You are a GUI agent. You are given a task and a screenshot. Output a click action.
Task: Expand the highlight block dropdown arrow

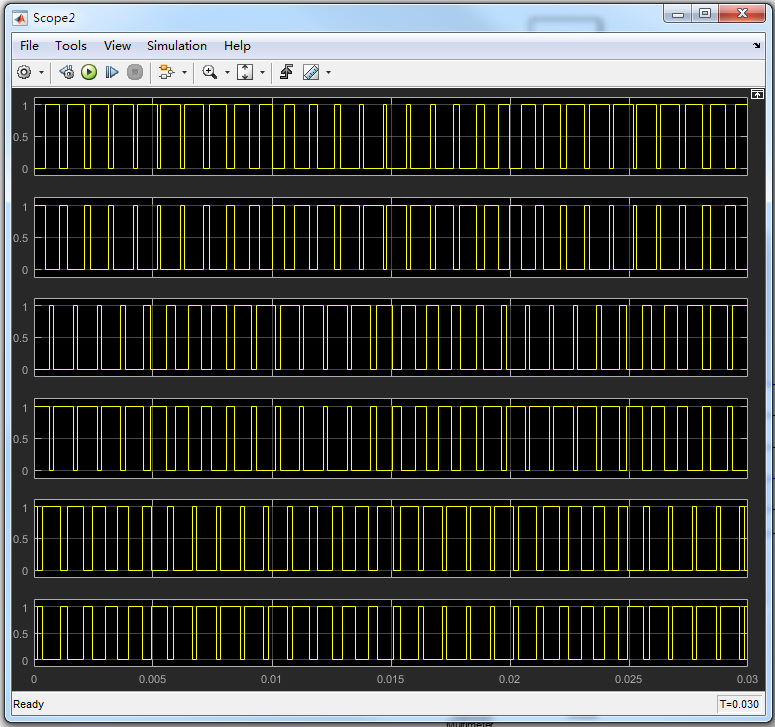[x=184, y=73]
